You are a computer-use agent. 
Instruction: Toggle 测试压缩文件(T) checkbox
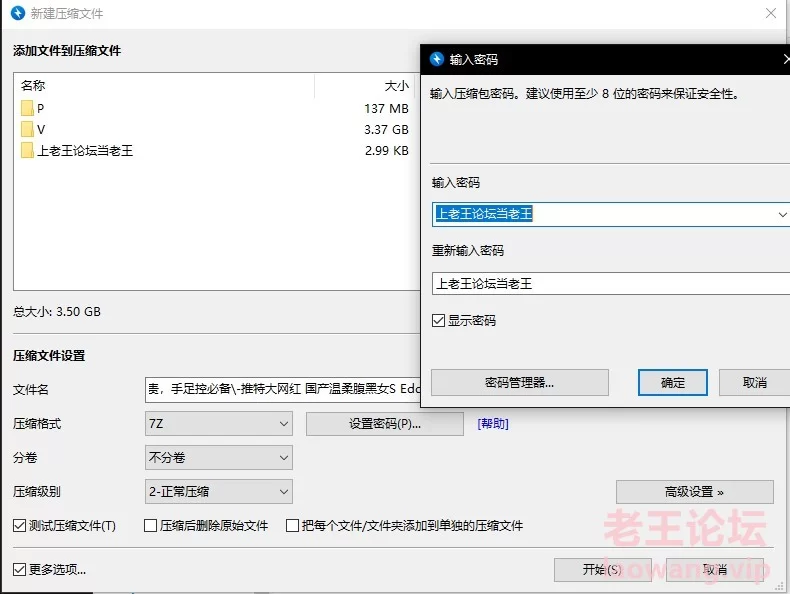point(19,526)
